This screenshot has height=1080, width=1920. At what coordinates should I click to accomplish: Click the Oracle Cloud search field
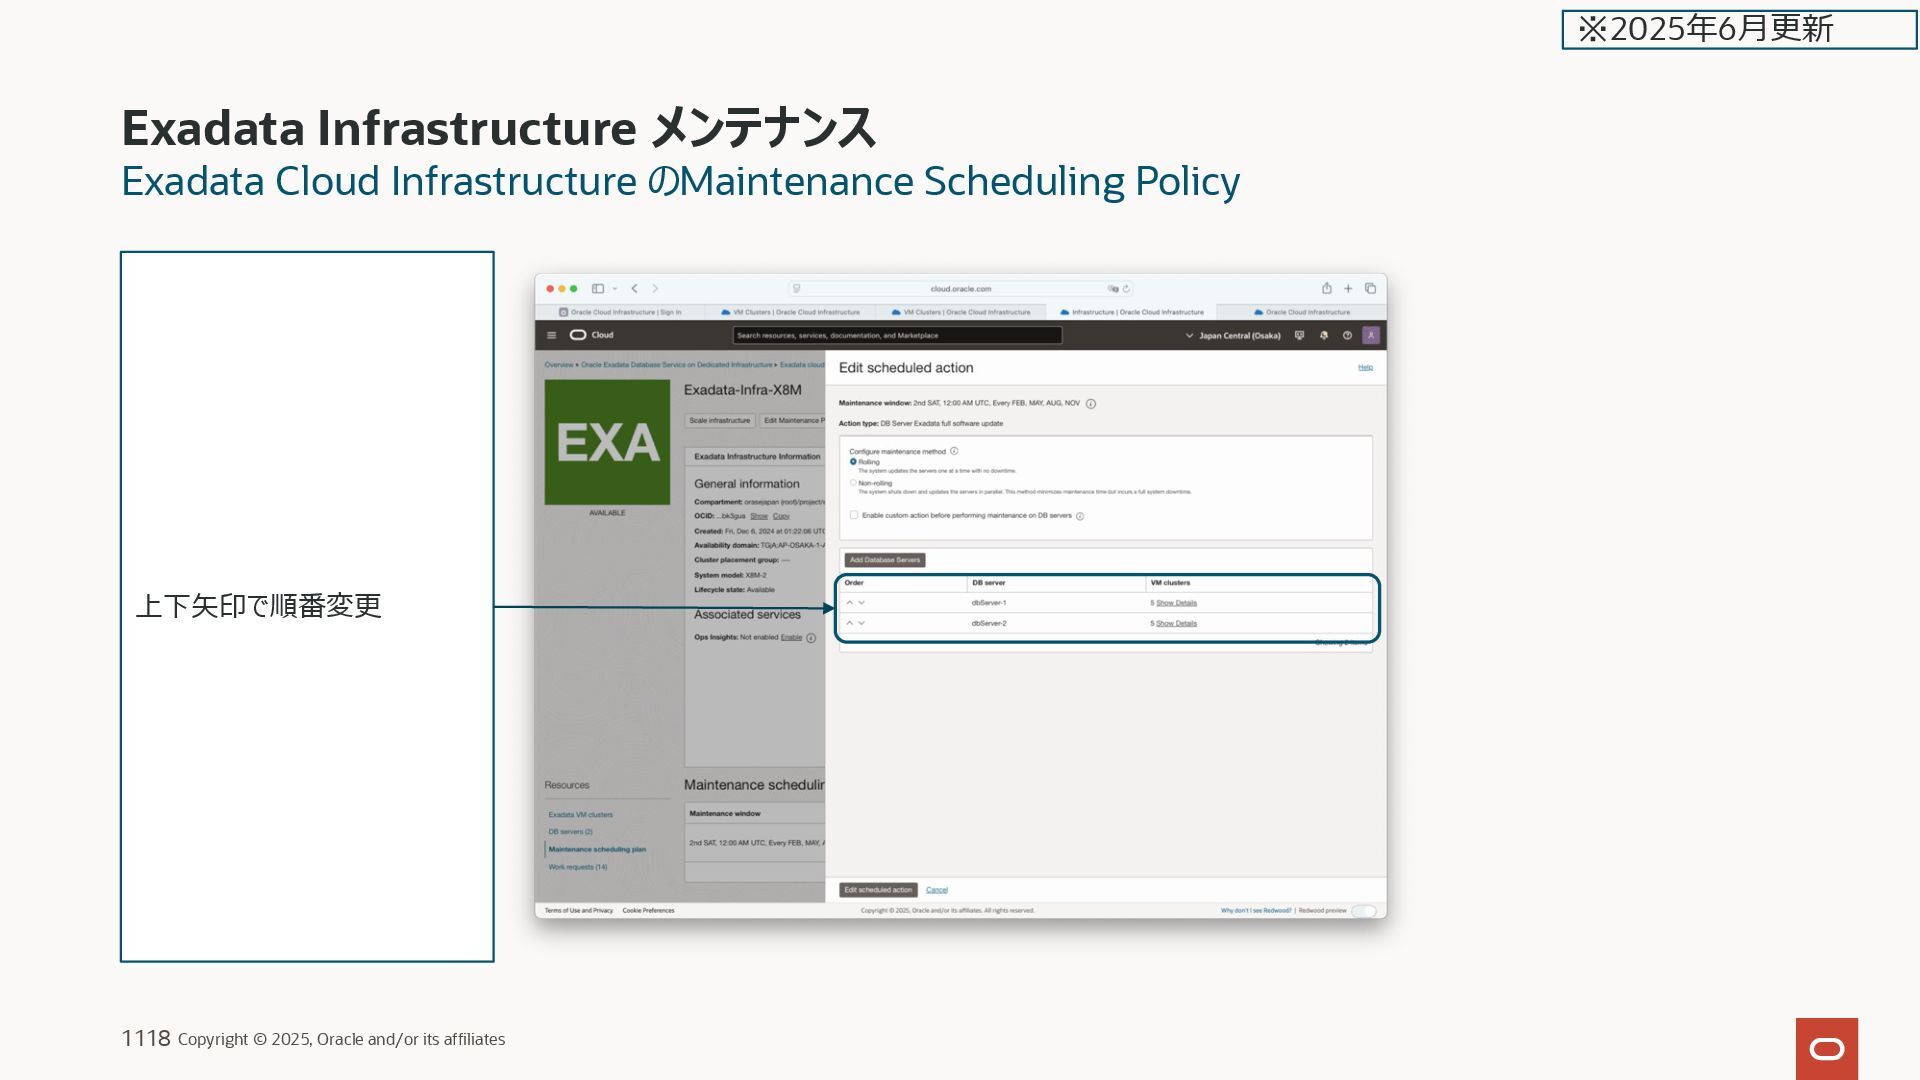tap(897, 336)
